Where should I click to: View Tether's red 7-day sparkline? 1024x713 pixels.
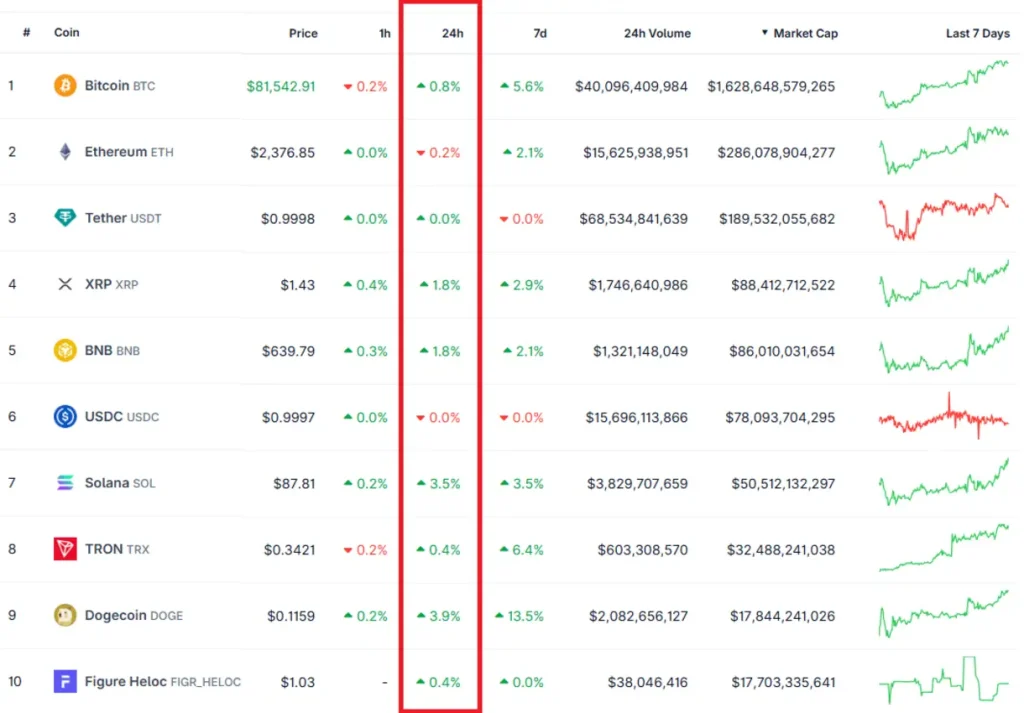point(944,217)
